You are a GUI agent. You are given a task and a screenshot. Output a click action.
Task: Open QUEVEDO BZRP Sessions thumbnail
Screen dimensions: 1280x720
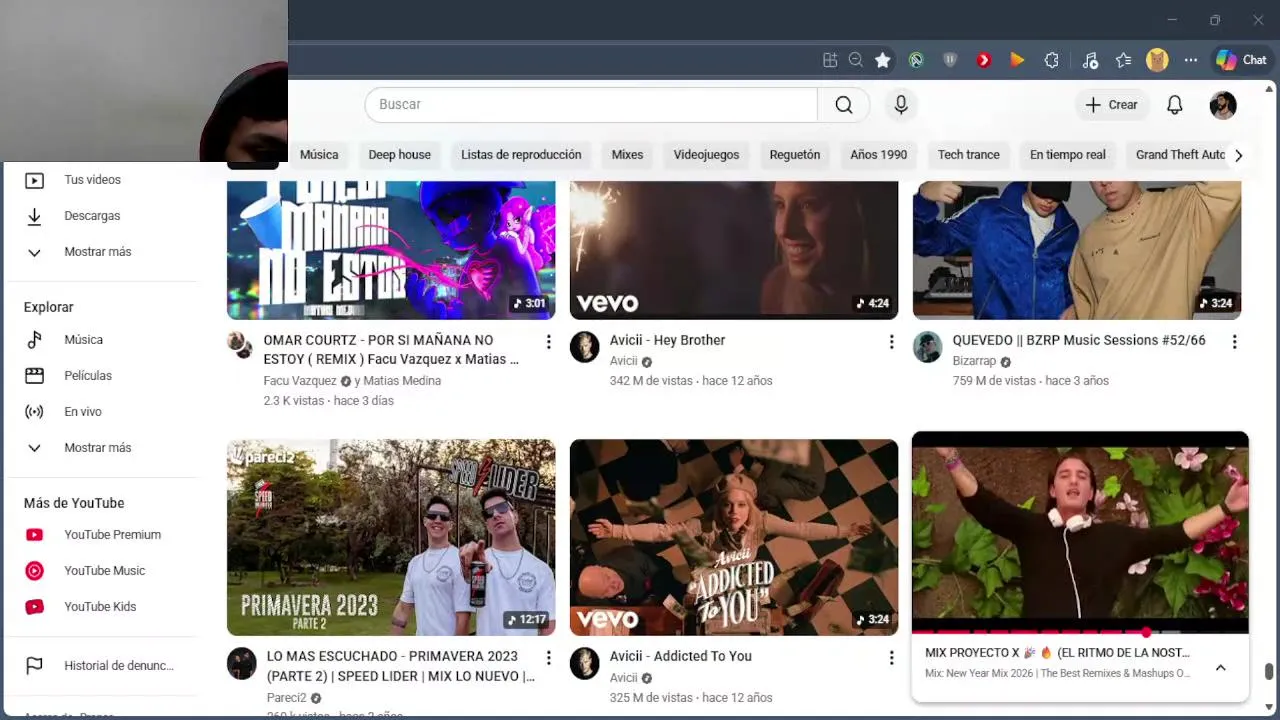[1077, 250]
